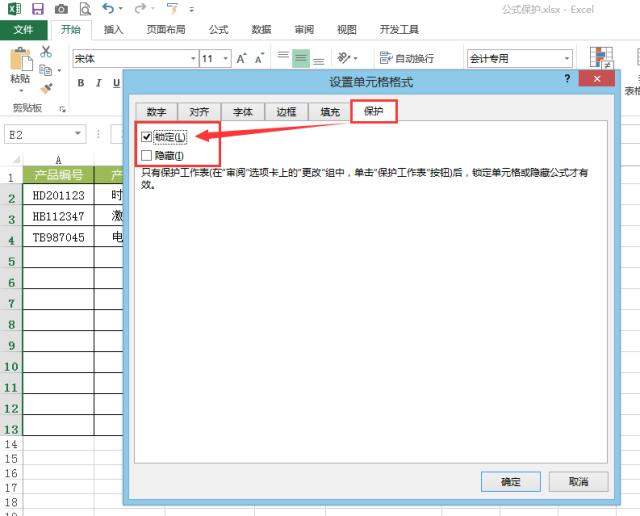The width and height of the screenshot is (640, 516).
Task: Close the Format Cells dialog
Action: tap(597, 78)
